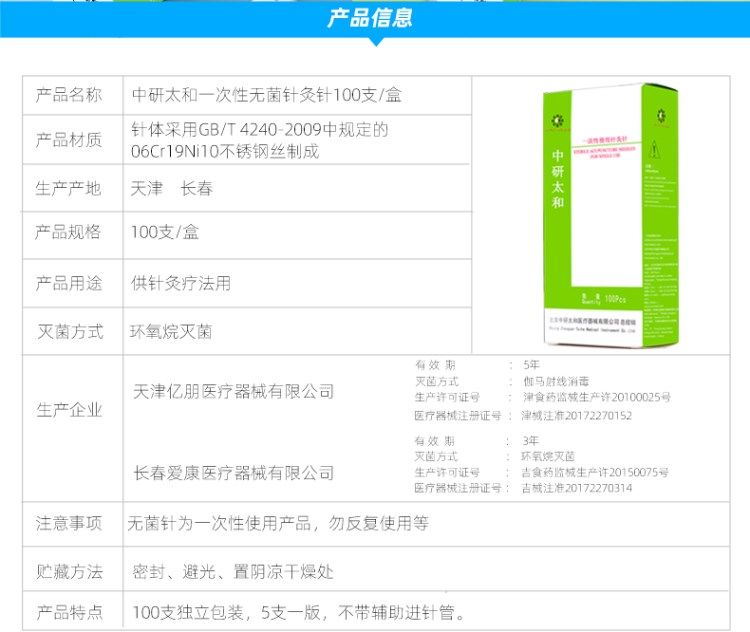Select 长春爱康医疗器械有限公司 company name
This screenshot has width=750, height=632.
[233, 473]
